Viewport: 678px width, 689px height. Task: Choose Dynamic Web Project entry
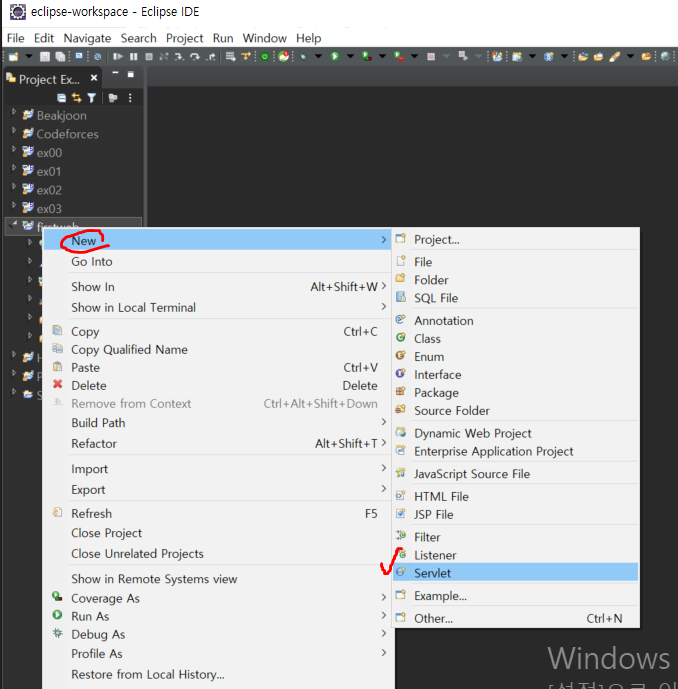pyautogui.click(x=515, y=433)
